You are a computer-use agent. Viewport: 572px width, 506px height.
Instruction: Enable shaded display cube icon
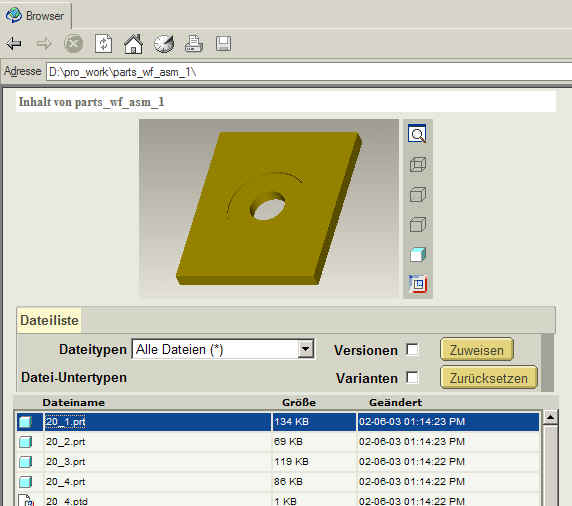pos(418,255)
